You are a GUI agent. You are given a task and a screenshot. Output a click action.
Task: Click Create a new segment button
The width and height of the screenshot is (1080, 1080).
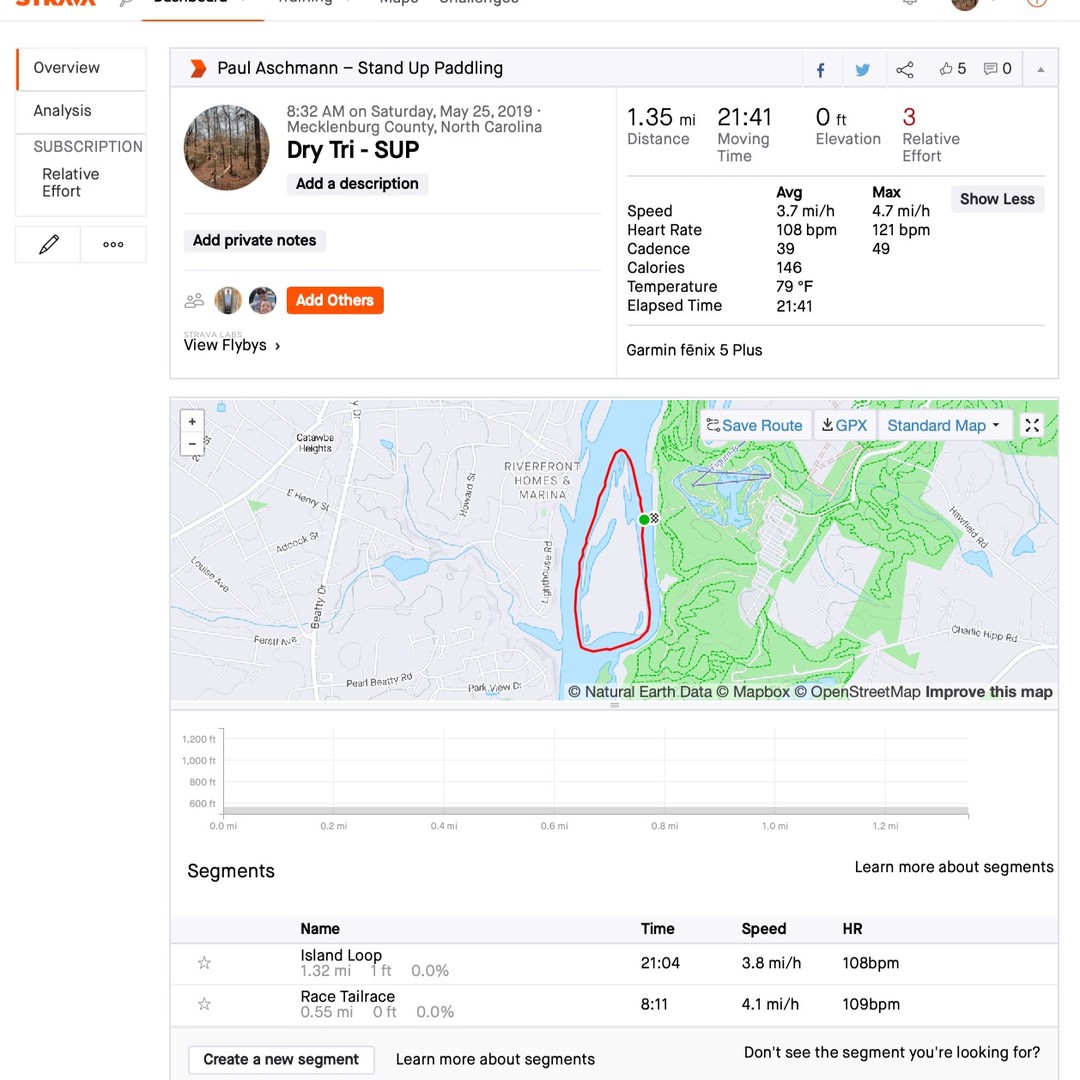pos(281,1060)
